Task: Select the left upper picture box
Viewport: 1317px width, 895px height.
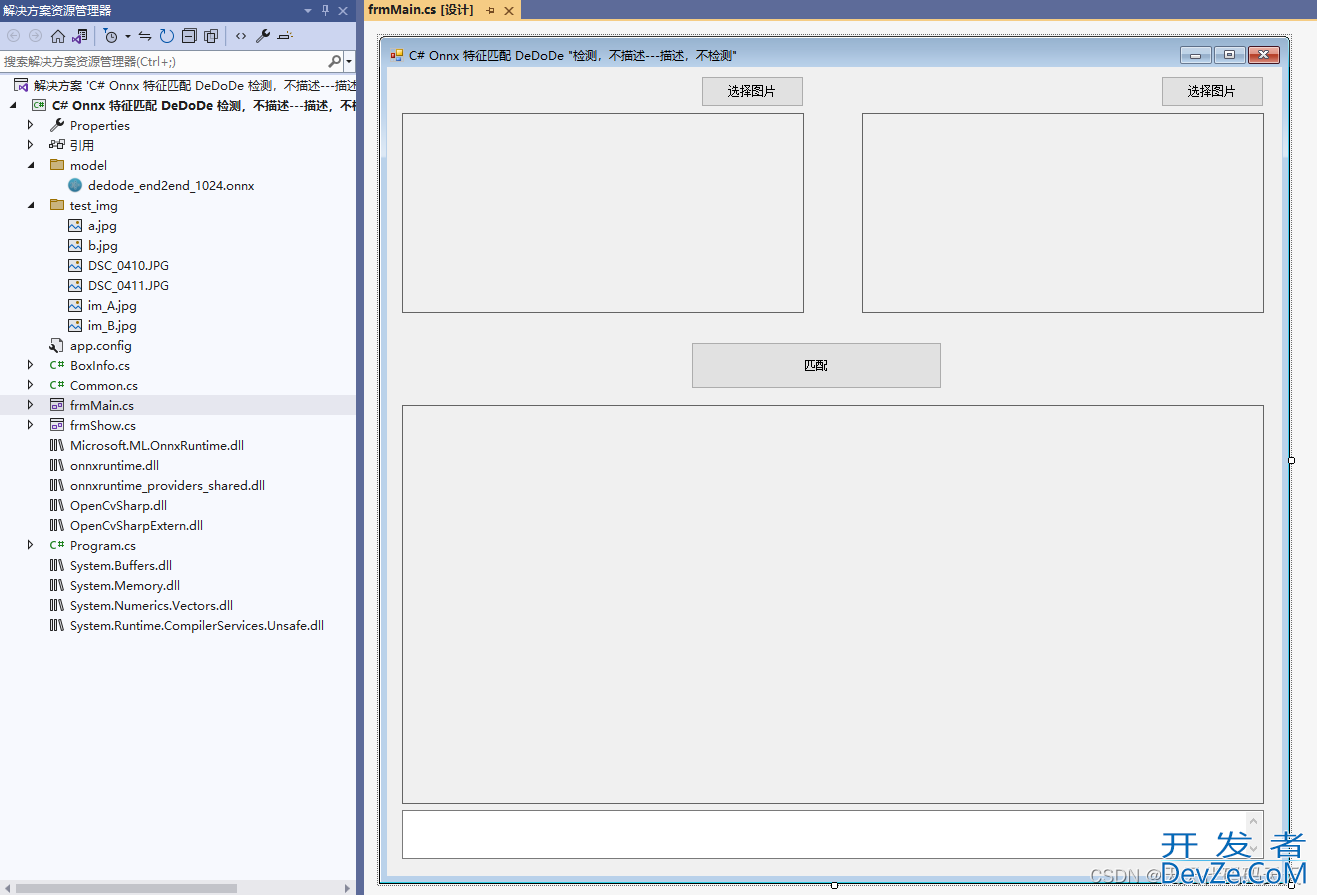Action: point(603,213)
